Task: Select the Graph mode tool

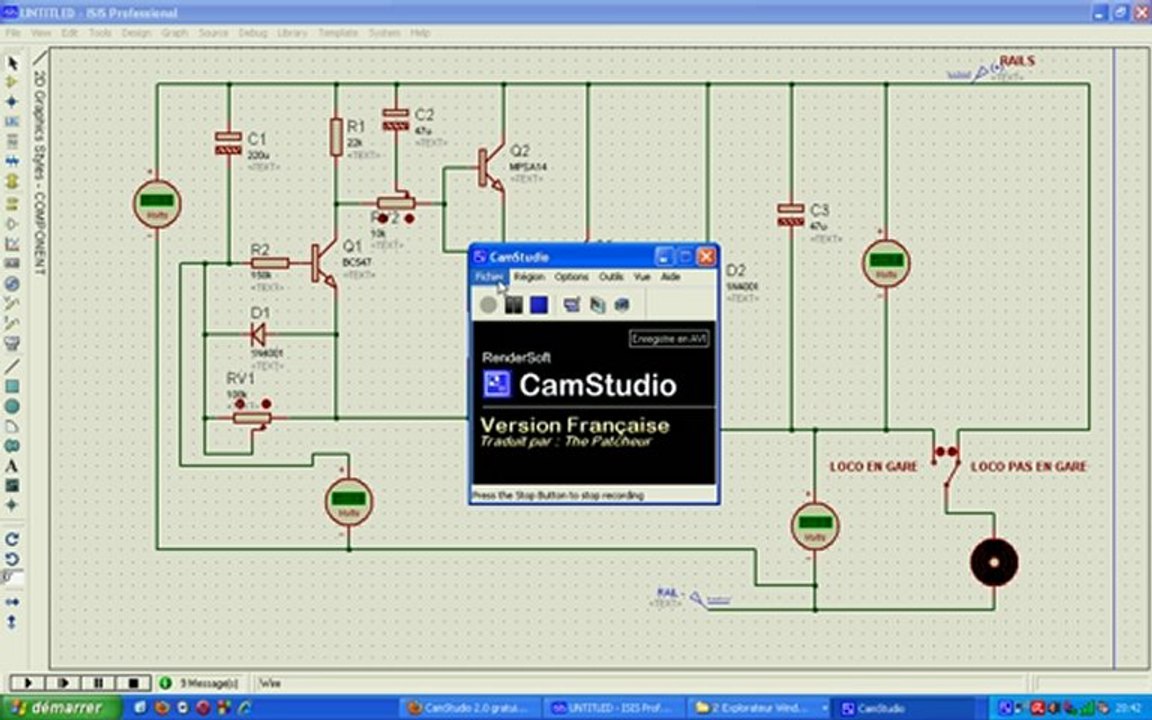Action: tap(12, 243)
